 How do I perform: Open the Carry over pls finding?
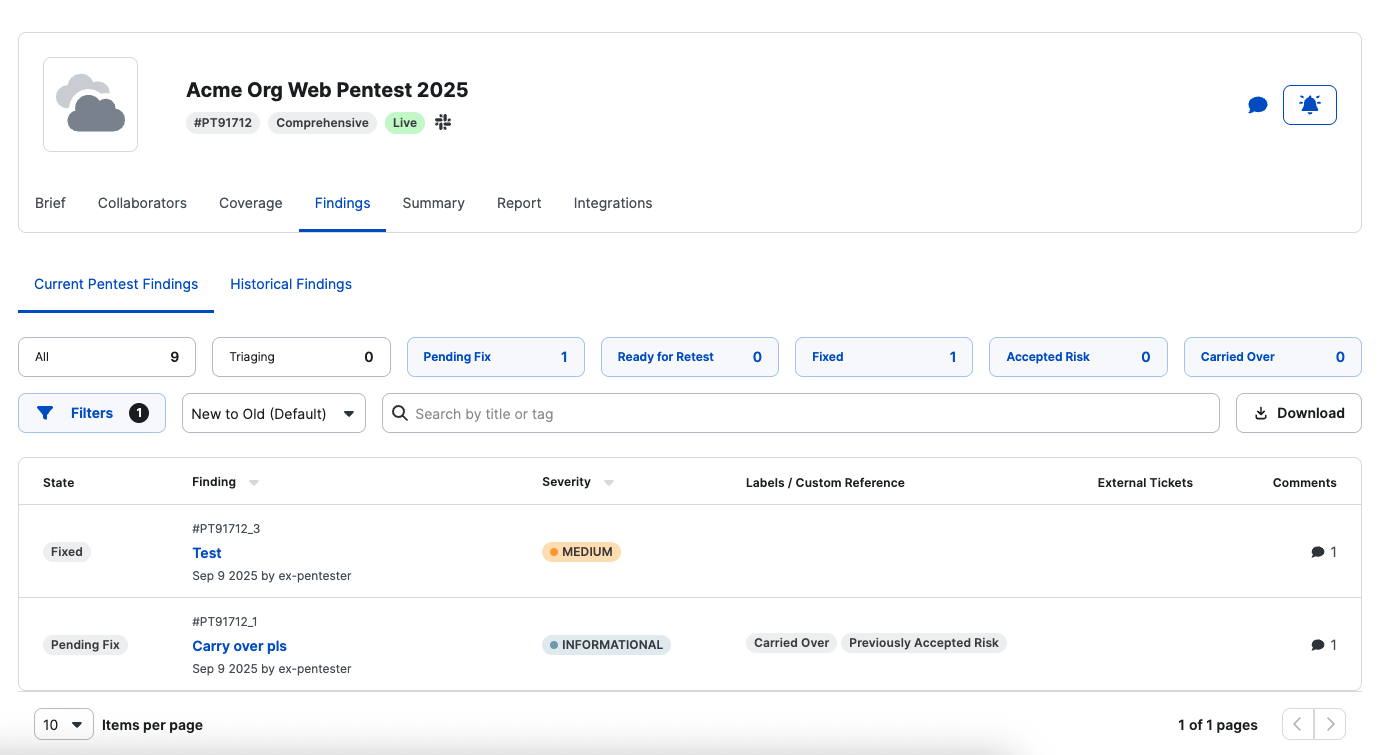[x=239, y=646]
